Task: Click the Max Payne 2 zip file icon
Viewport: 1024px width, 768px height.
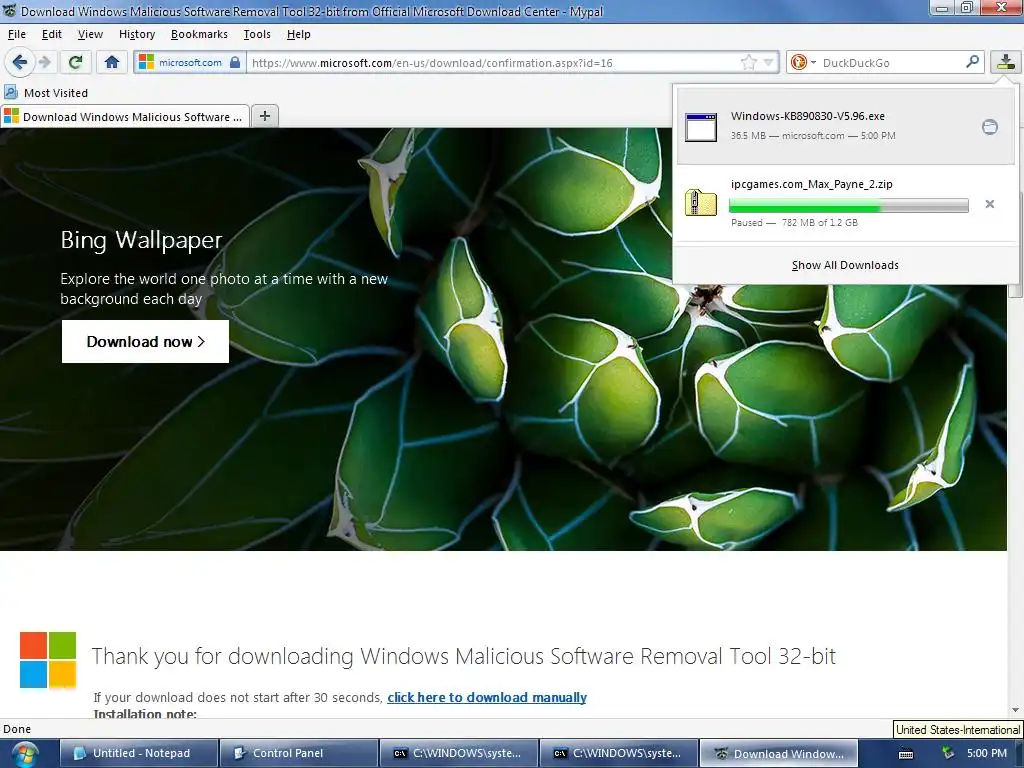Action: [701, 202]
